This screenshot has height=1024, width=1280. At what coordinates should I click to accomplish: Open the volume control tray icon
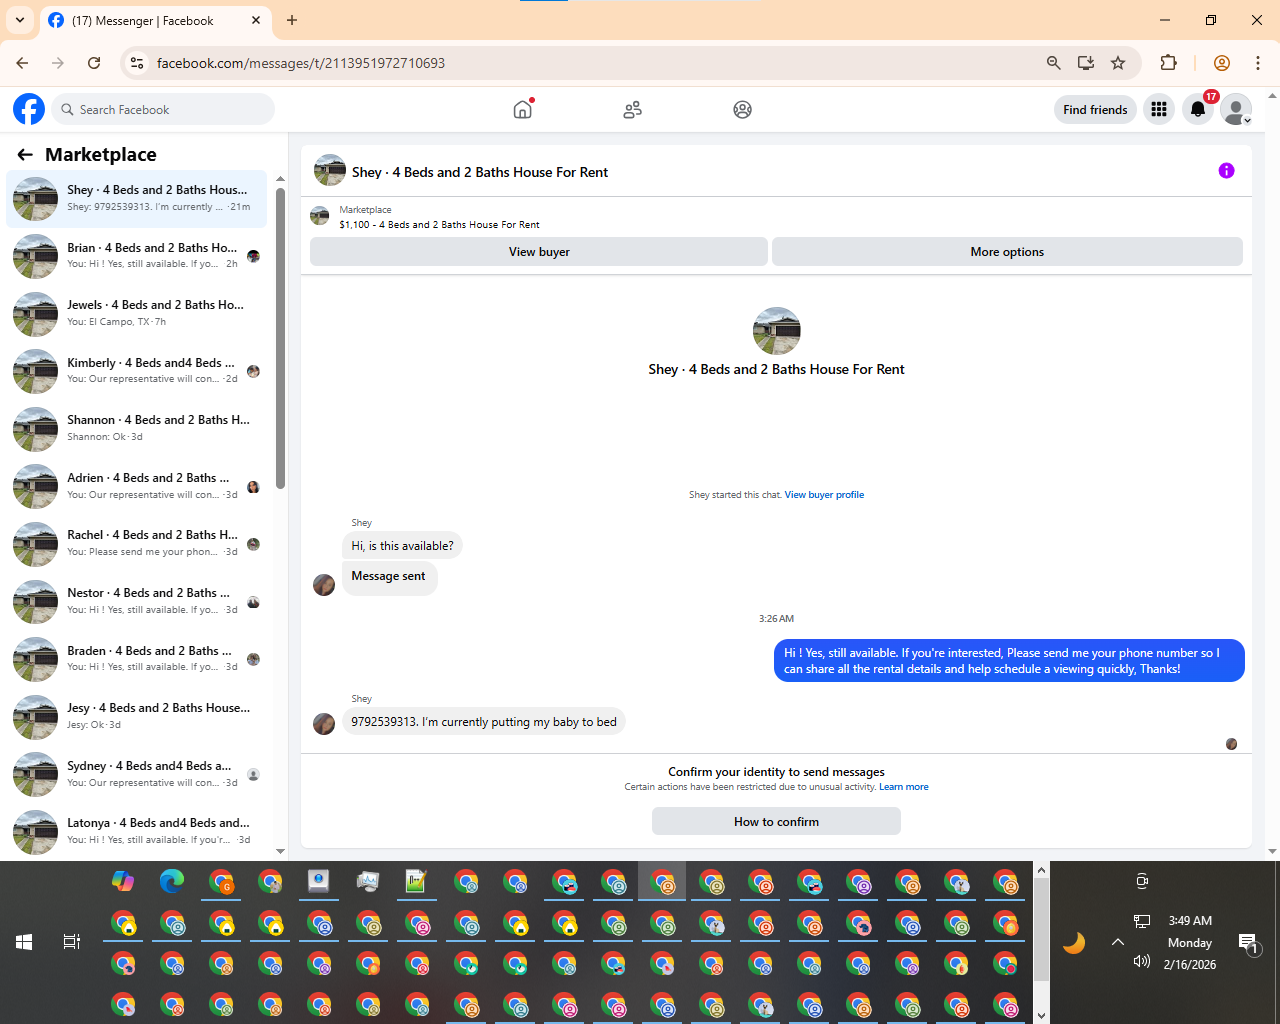point(1142,962)
